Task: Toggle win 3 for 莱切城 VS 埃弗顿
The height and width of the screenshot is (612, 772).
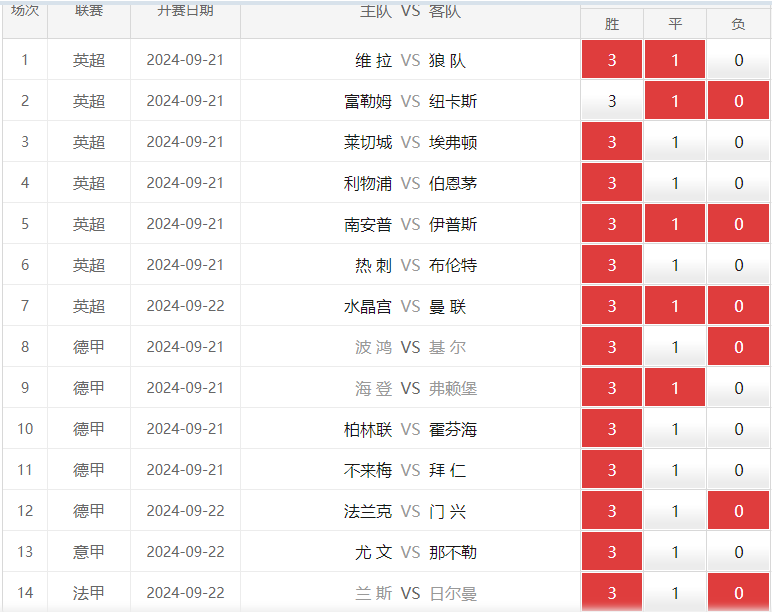Action: [611, 142]
